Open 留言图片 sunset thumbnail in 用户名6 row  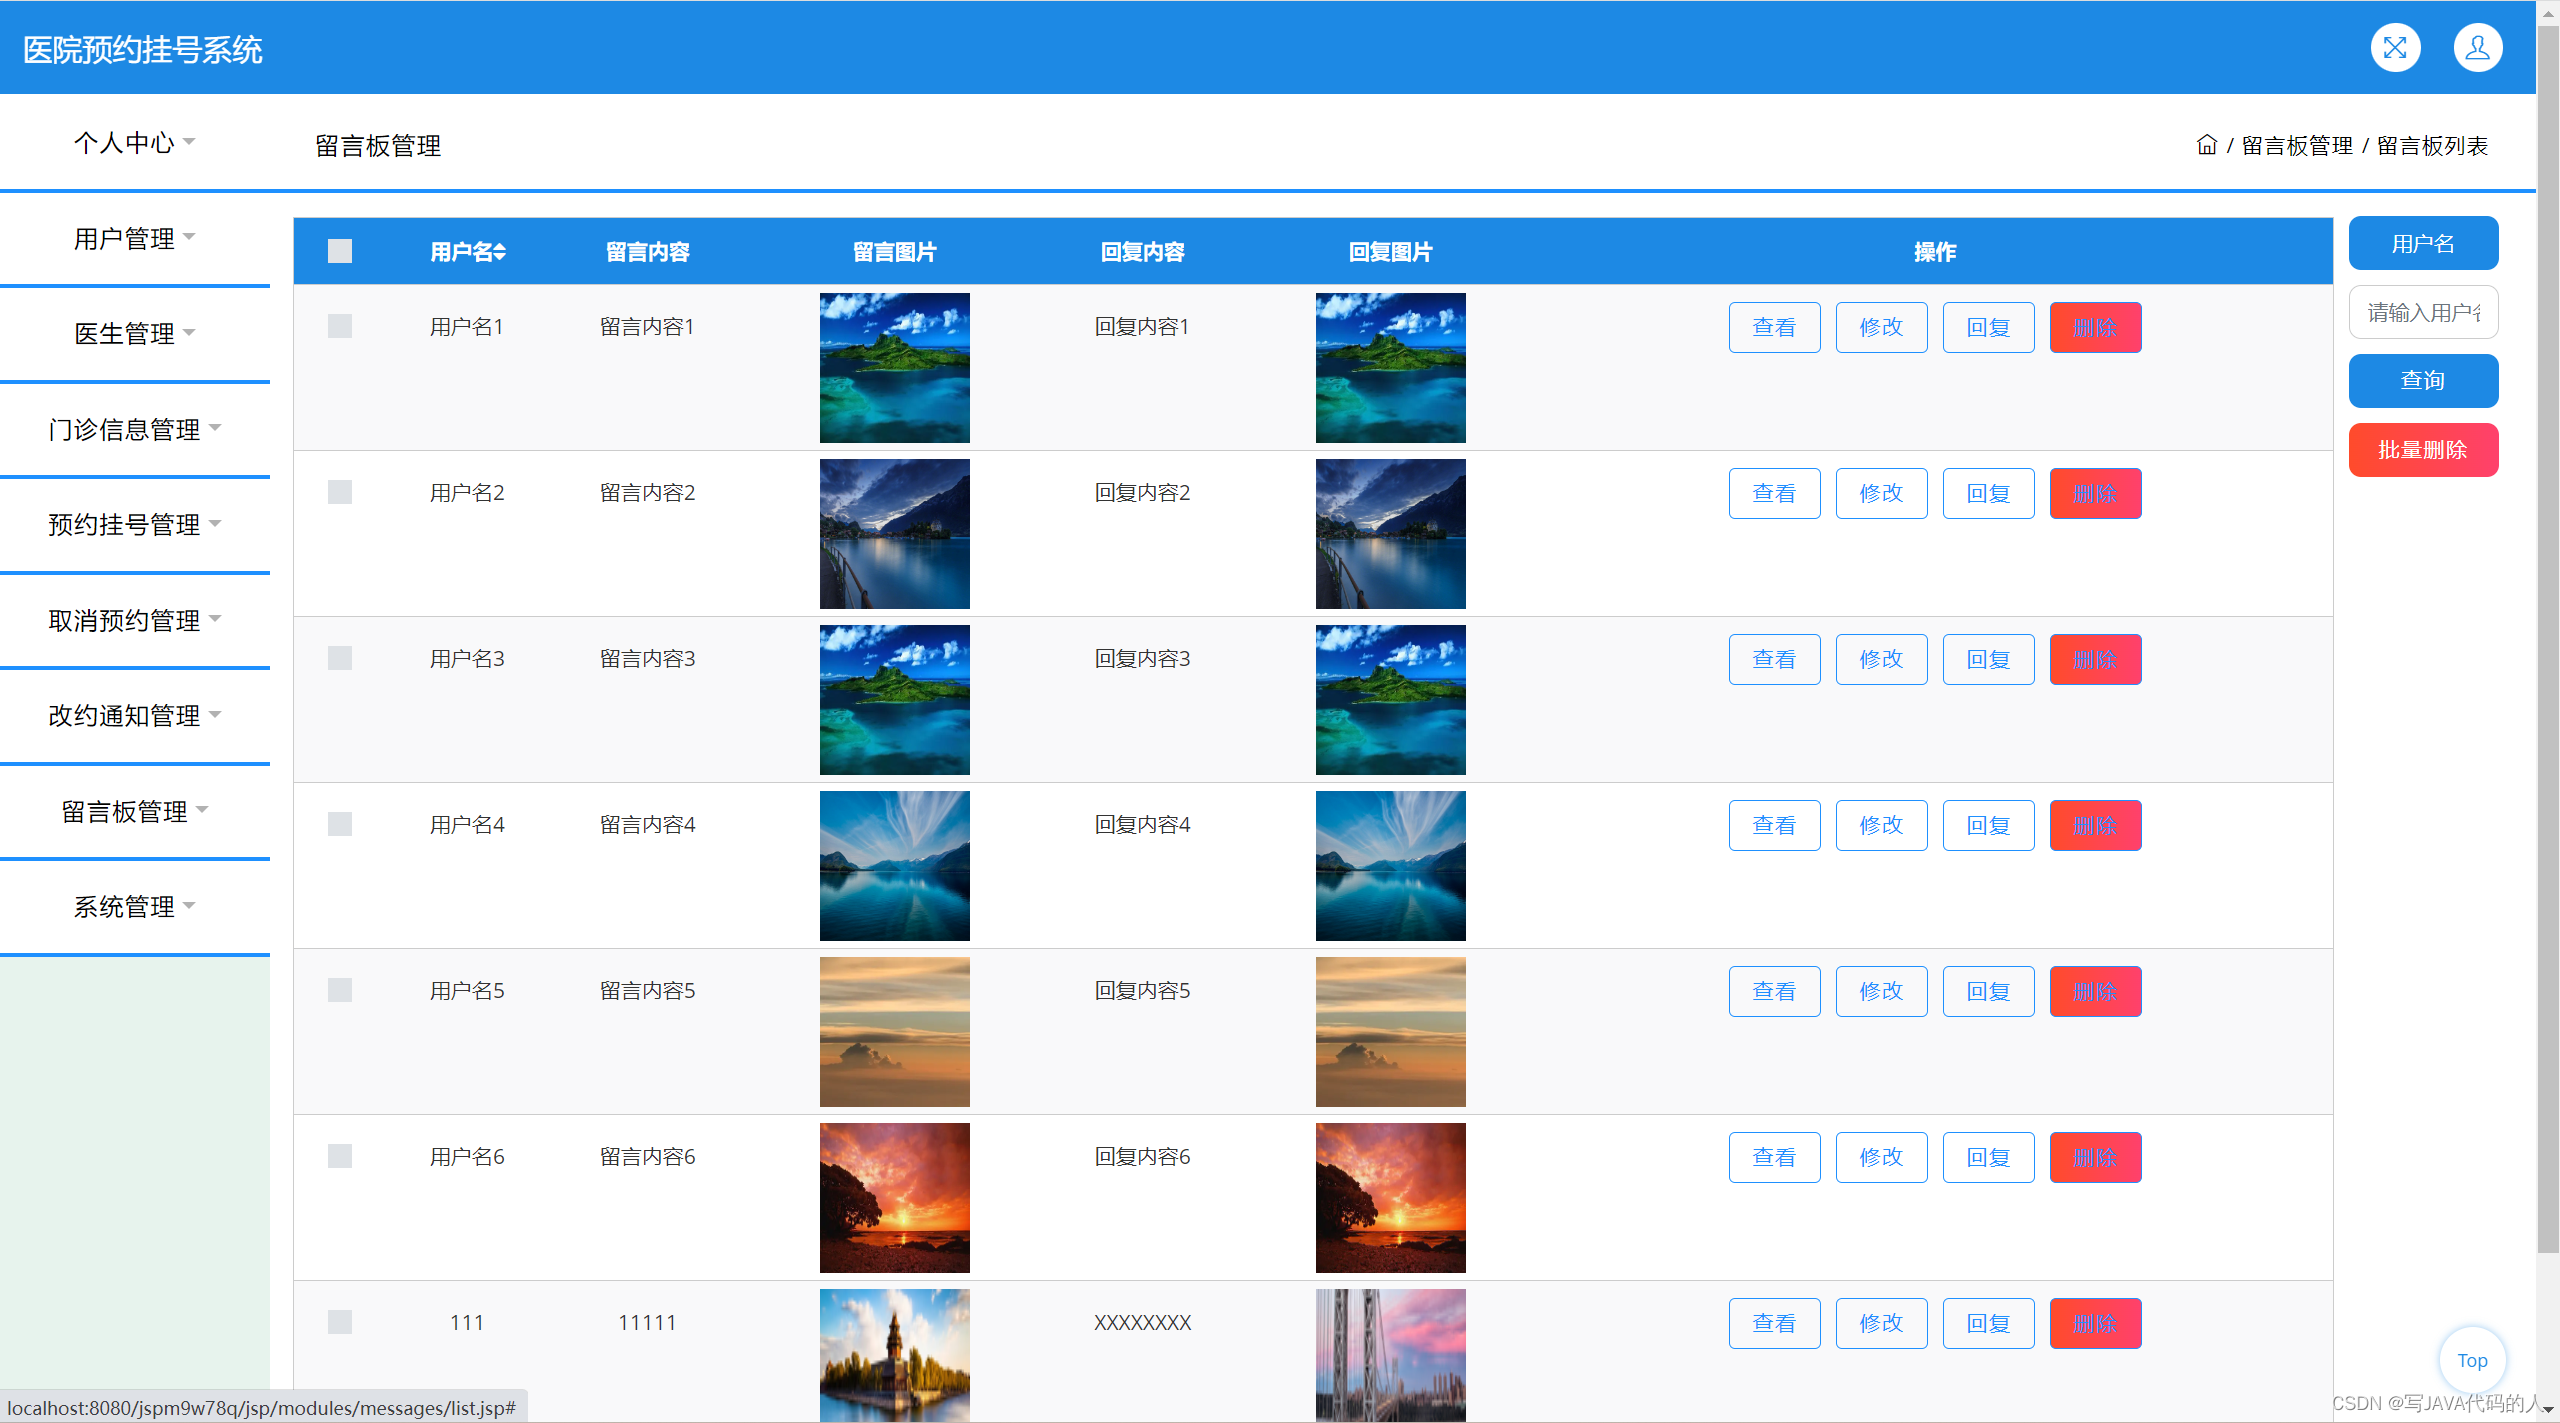[894, 1197]
